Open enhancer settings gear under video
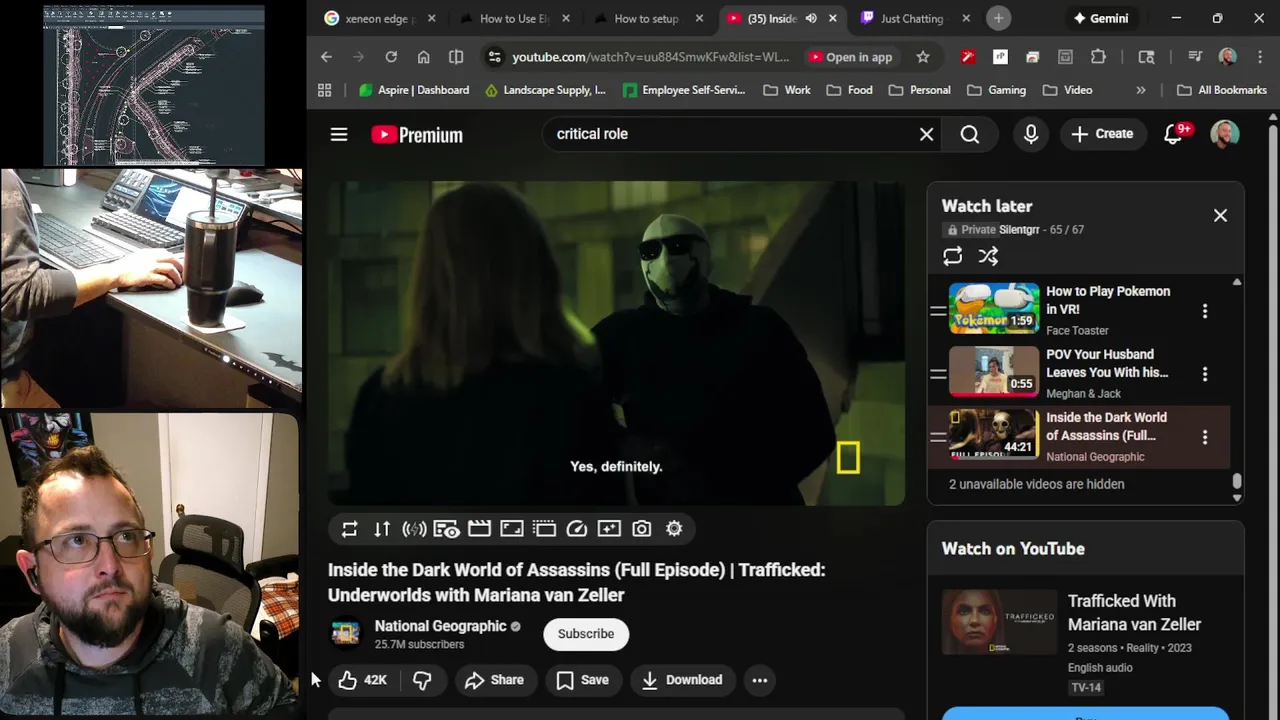Screen dimensions: 1280x720 (x=674, y=529)
